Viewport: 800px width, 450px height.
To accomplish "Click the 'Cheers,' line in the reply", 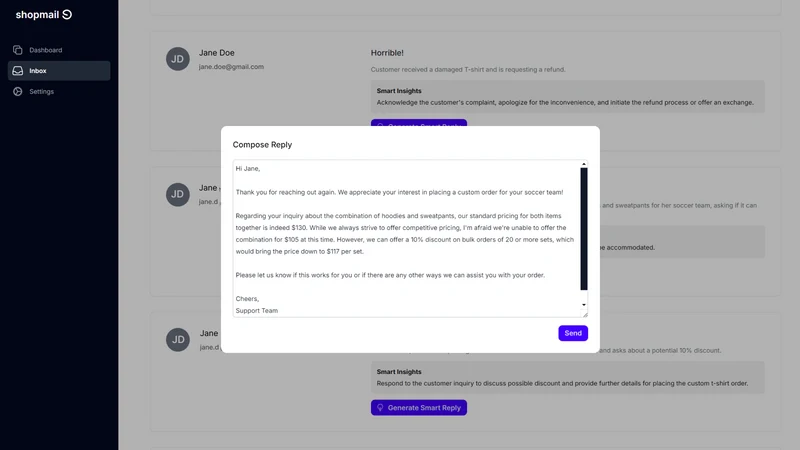I will pyautogui.click(x=247, y=298).
